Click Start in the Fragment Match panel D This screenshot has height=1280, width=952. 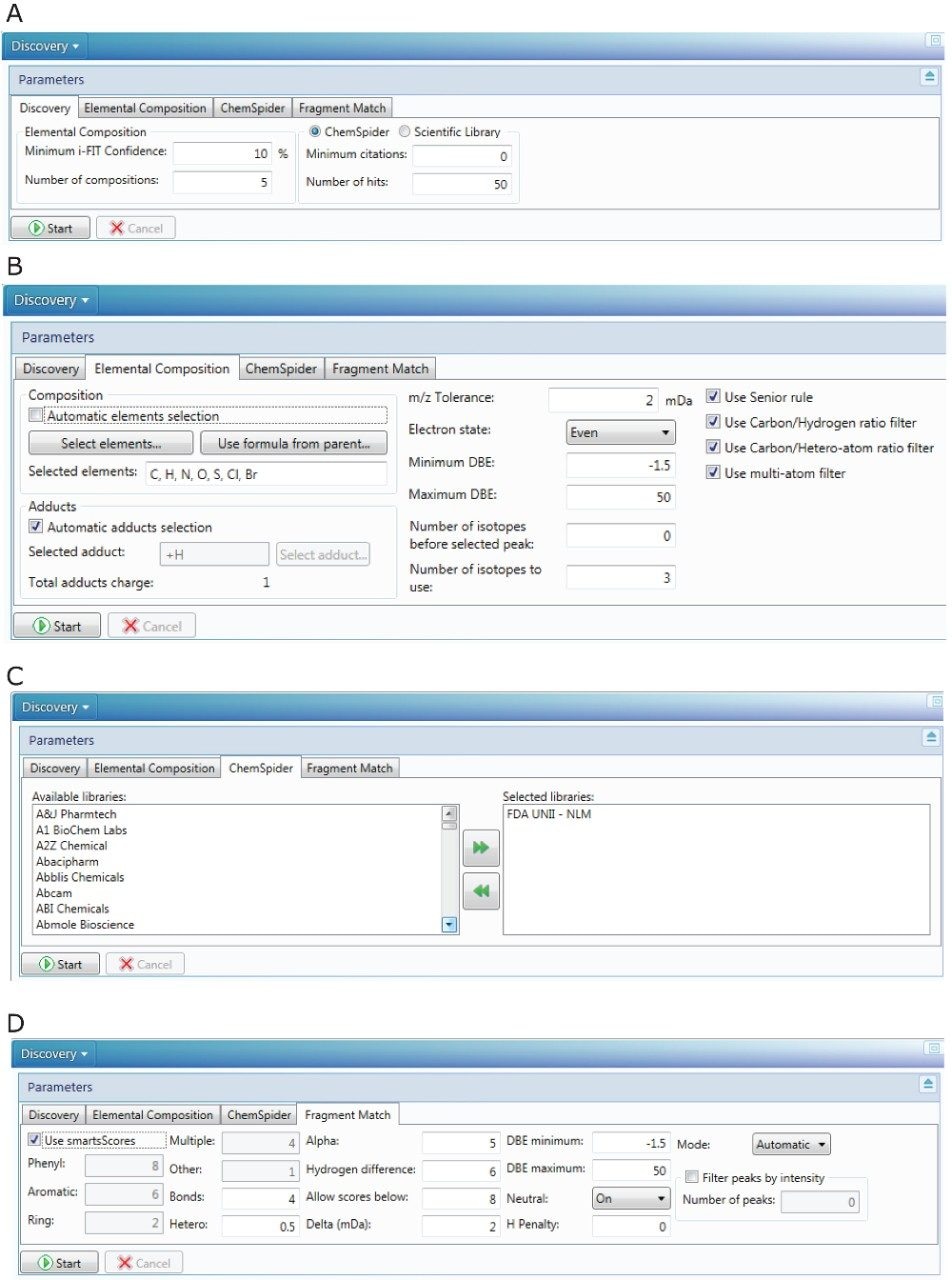click(58, 1262)
